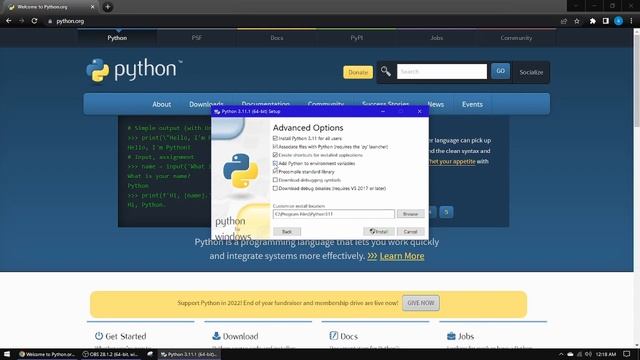Toggle Install Python 3.11 for all users
The image size is (640, 360).
click(x=275, y=138)
